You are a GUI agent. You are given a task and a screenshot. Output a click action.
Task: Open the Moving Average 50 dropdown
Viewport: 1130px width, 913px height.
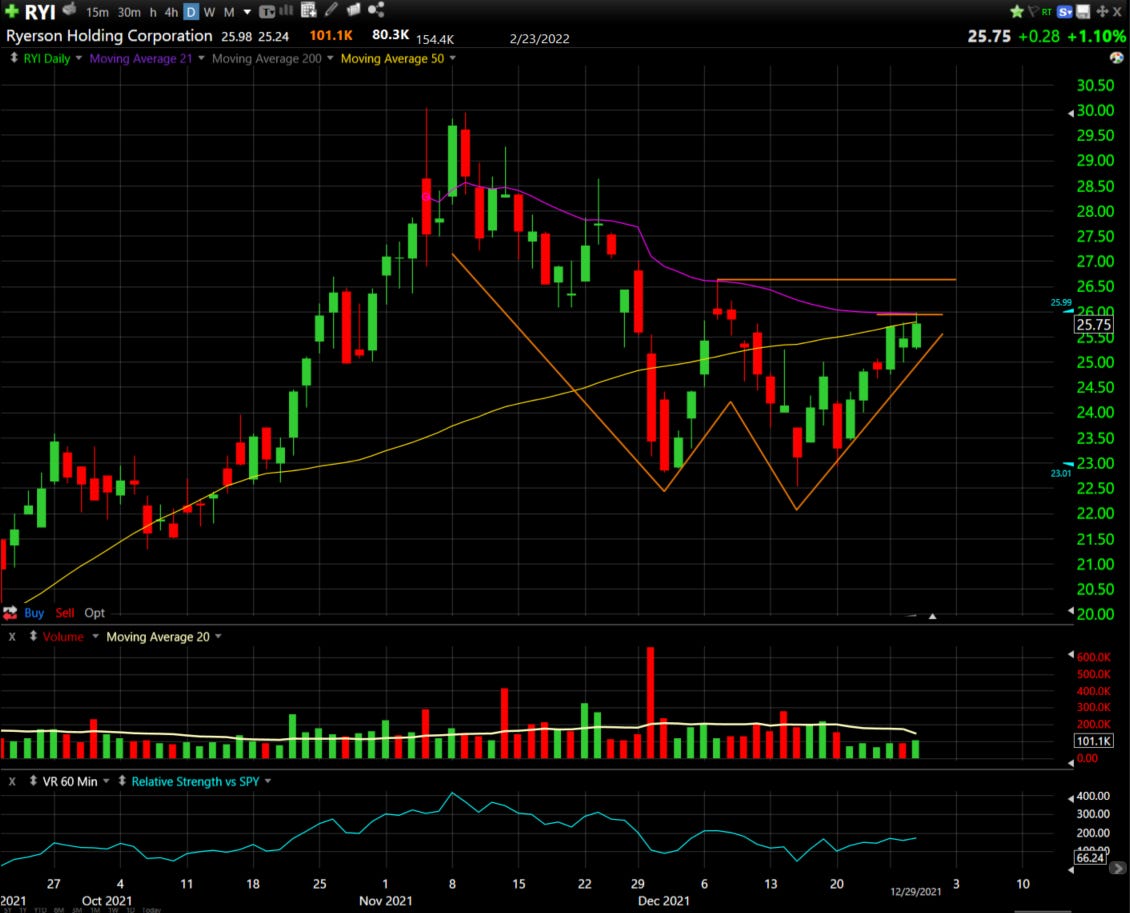click(x=453, y=58)
